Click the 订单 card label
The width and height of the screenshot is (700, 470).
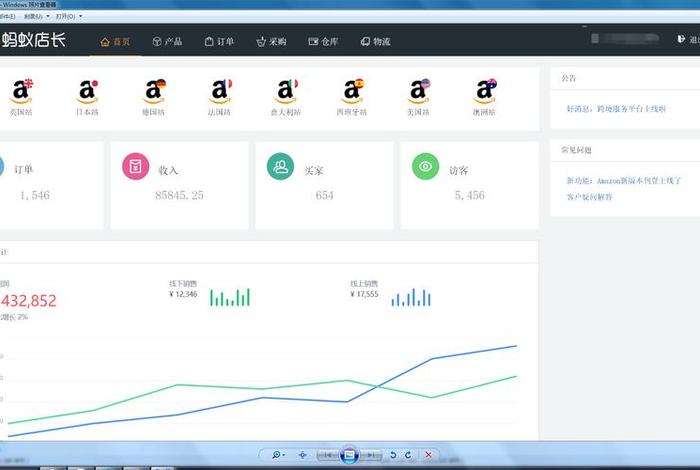point(24,170)
